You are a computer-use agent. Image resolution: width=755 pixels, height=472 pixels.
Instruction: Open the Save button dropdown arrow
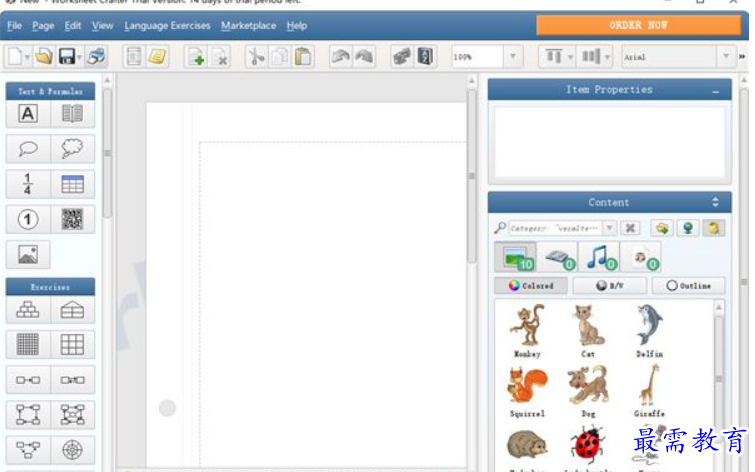coord(79,57)
